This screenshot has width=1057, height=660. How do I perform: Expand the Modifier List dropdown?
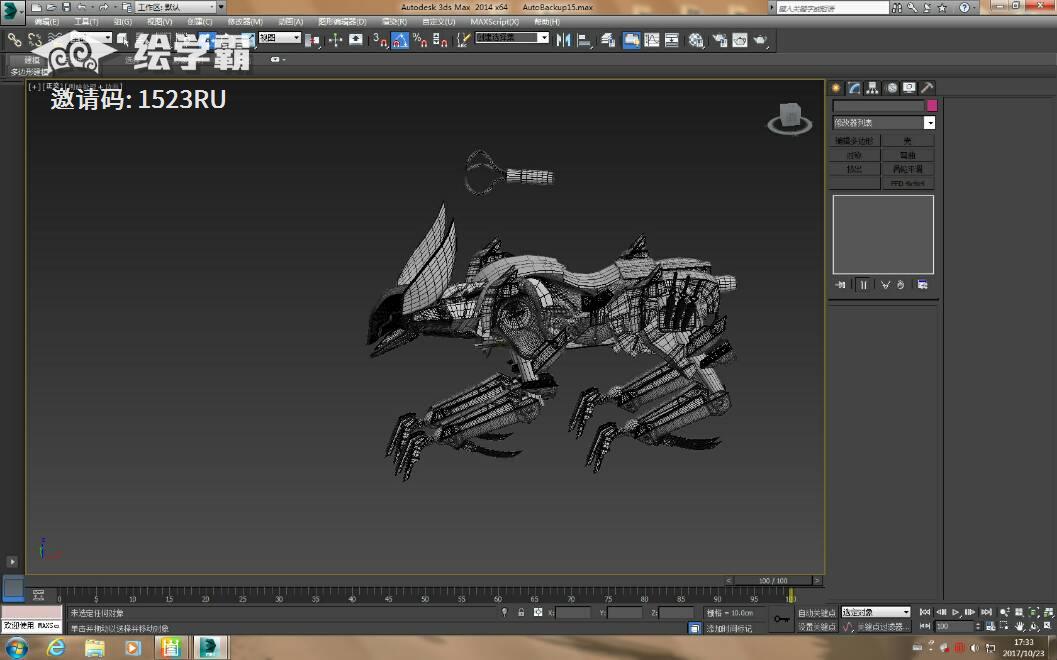[929, 123]
